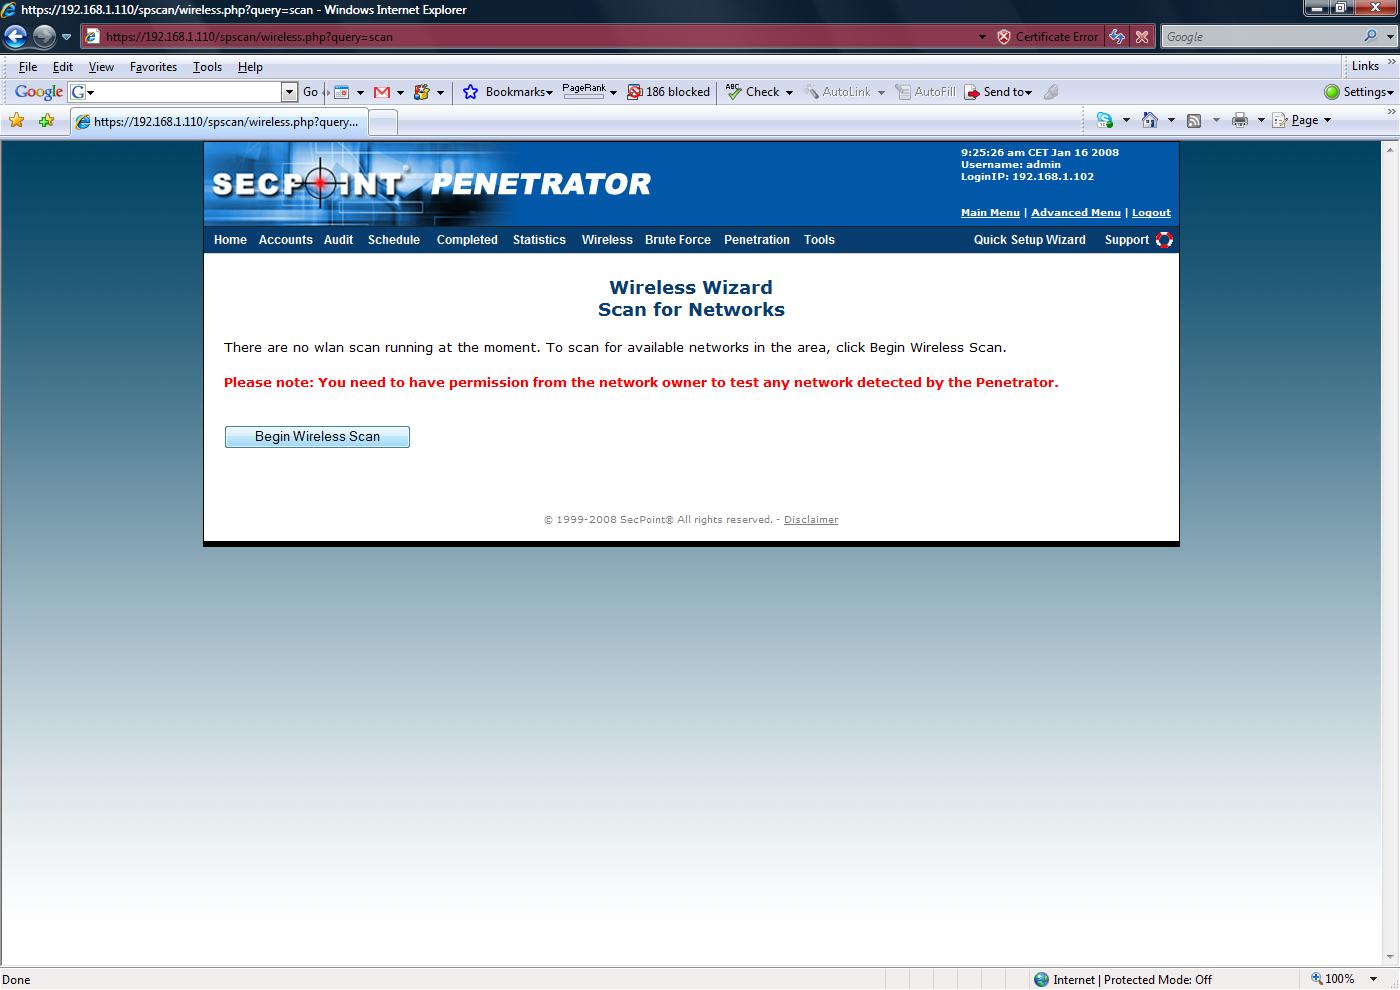Click the highlighter pen icon
Image resolution: width=1400 pixels, height=990 pixels.
1051,92
